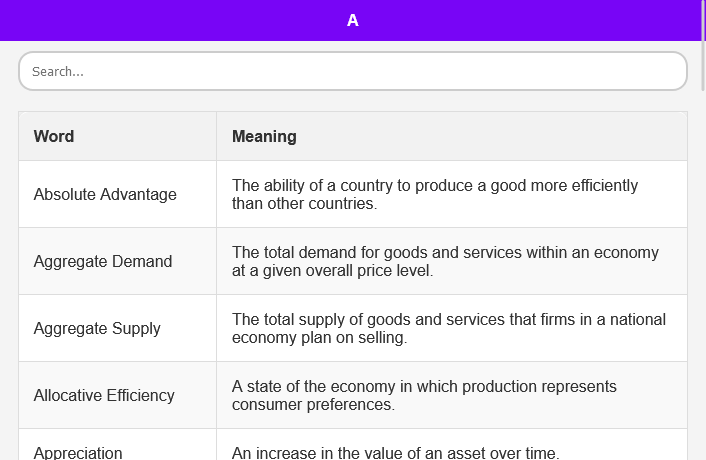Click the letter A page title
This screenshot has height=460, width=706.
pos(353,20)
